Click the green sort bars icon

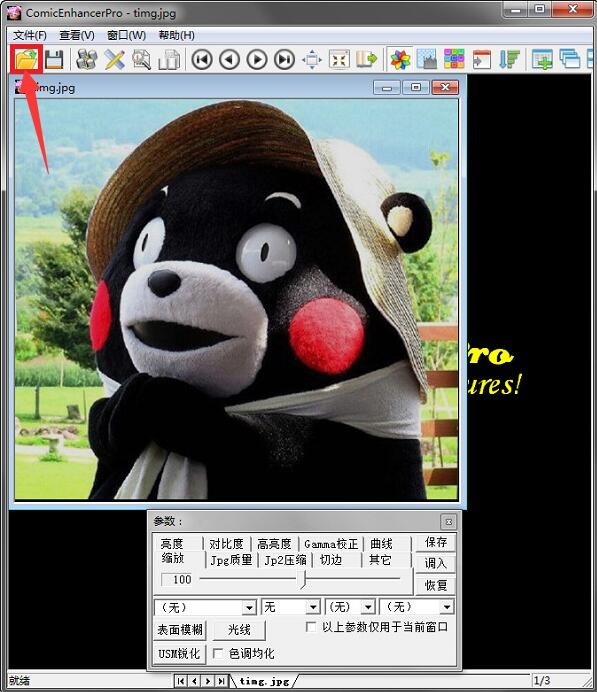(x=509, y=59)
